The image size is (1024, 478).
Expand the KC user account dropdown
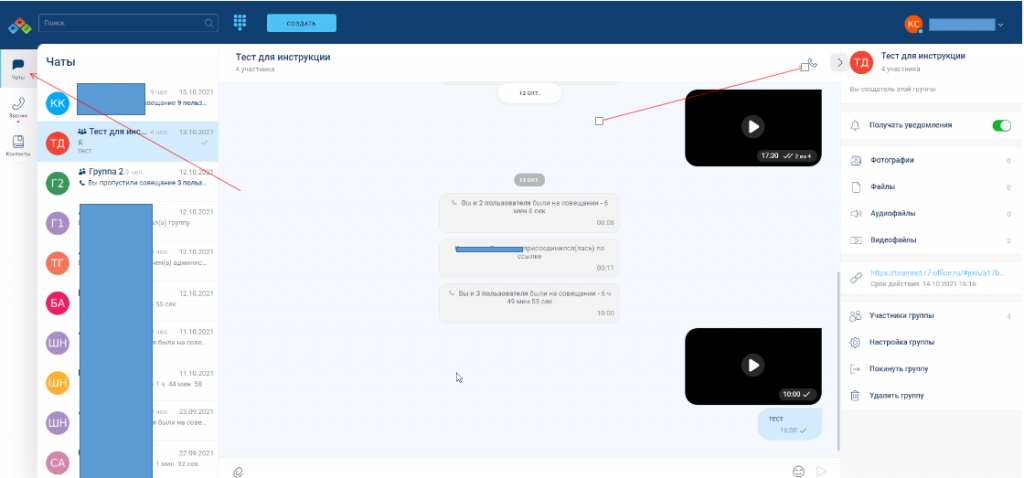1000,24
